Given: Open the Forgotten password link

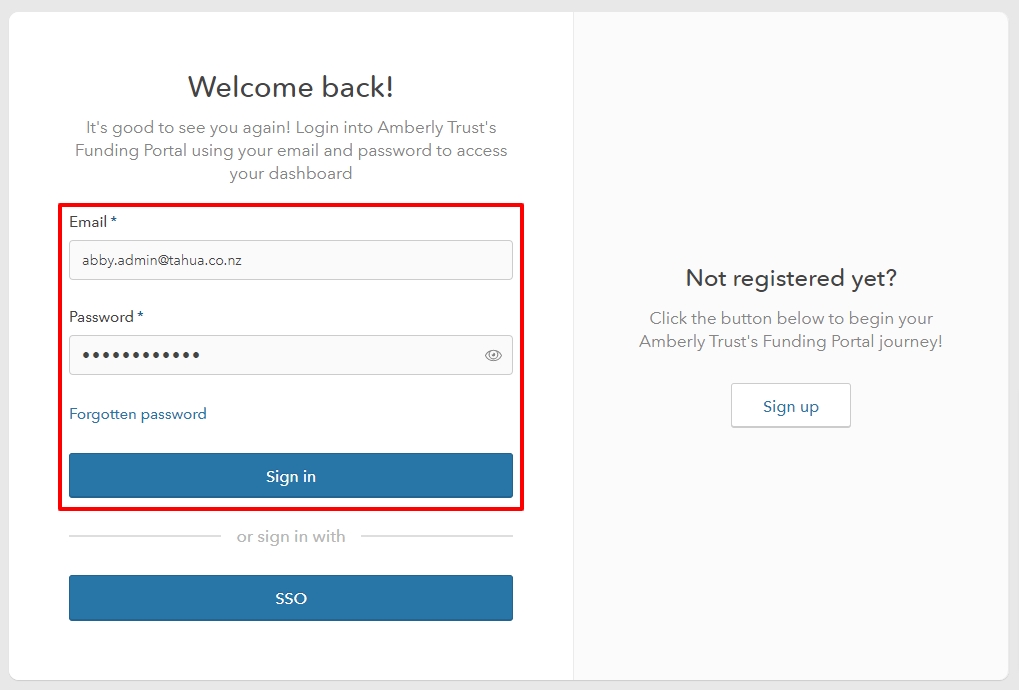Looking at the screenshot, I should [x=138, y=414].
